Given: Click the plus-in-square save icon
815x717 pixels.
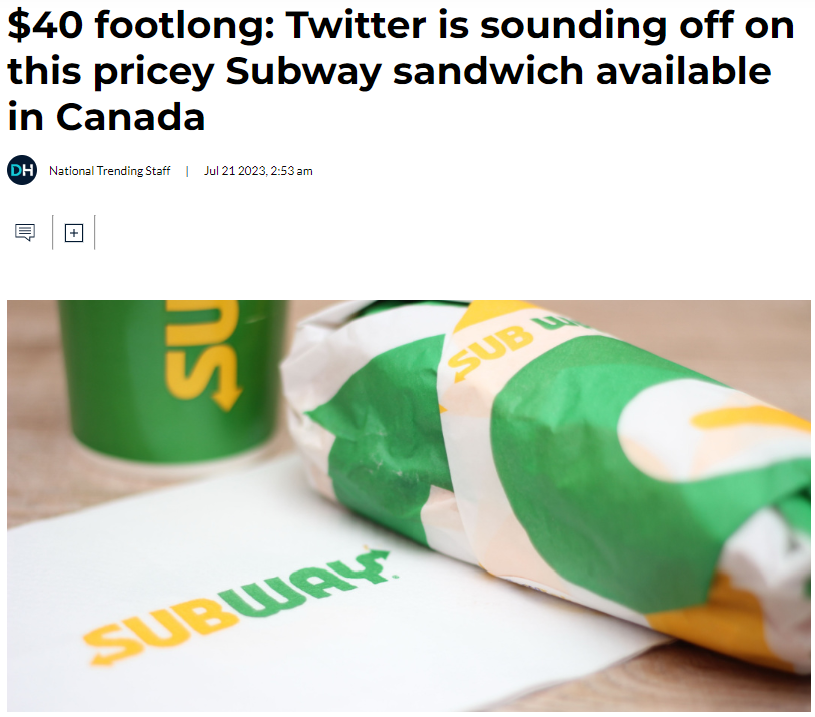Looking at the screenshot, I should (x=74, y=233).
